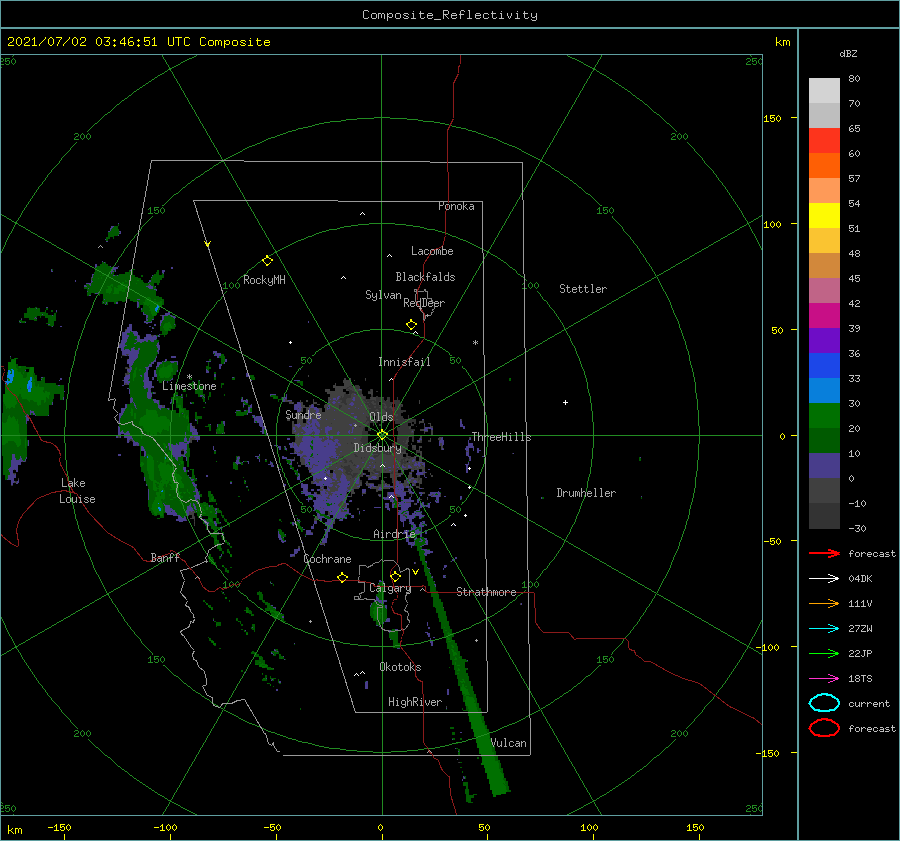The width and height of the screenshot is (900, 841).
Task: Click the Vulcan town label
Action: [x=509, y=743]
